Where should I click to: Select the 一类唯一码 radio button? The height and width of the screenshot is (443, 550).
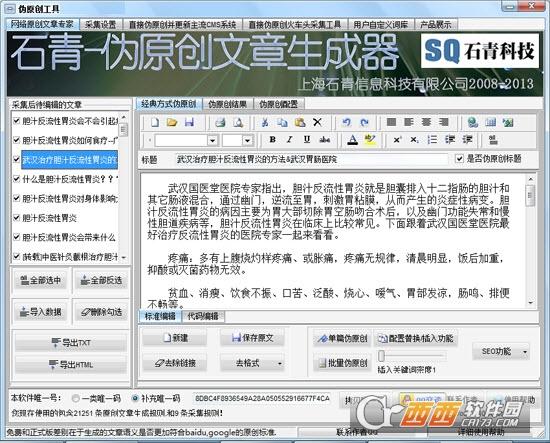tap(75, 398)
